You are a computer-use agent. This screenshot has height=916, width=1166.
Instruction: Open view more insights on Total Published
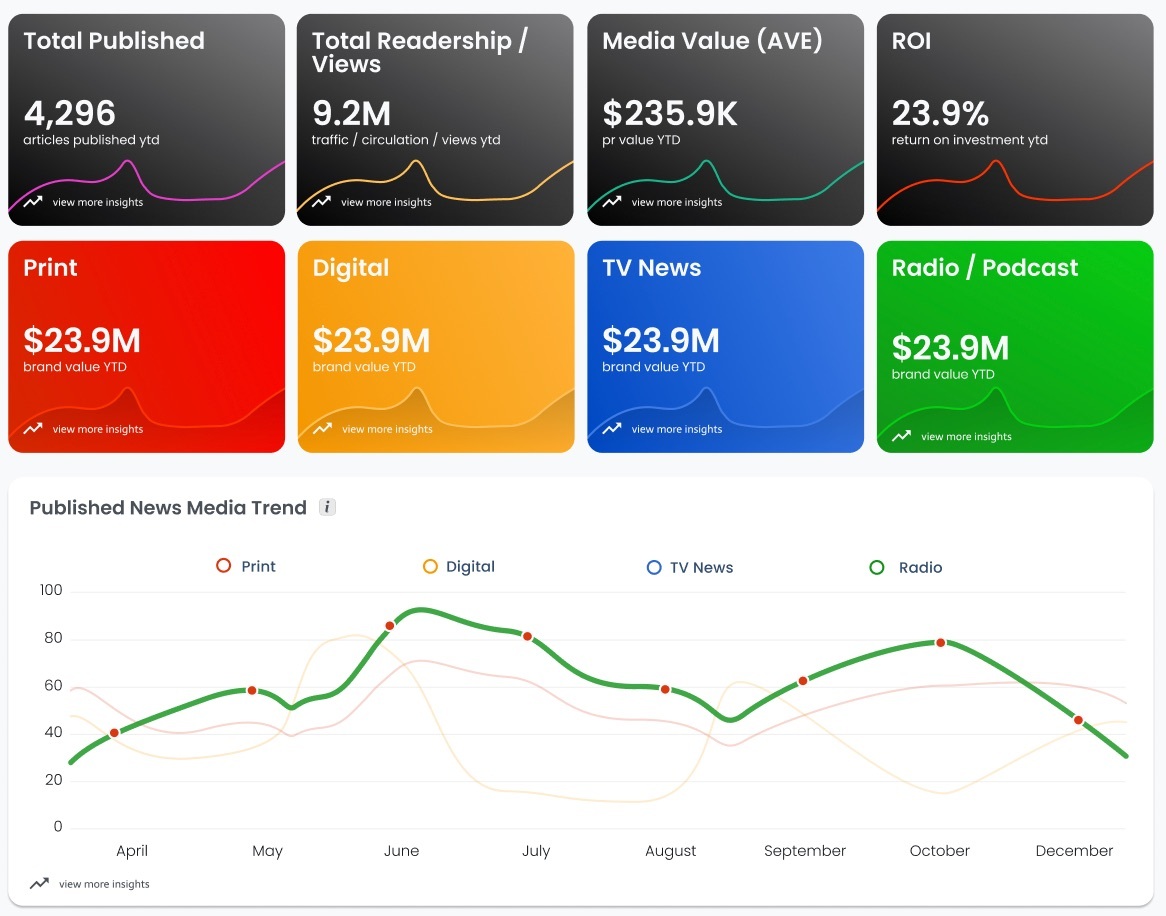coord(97,202)
